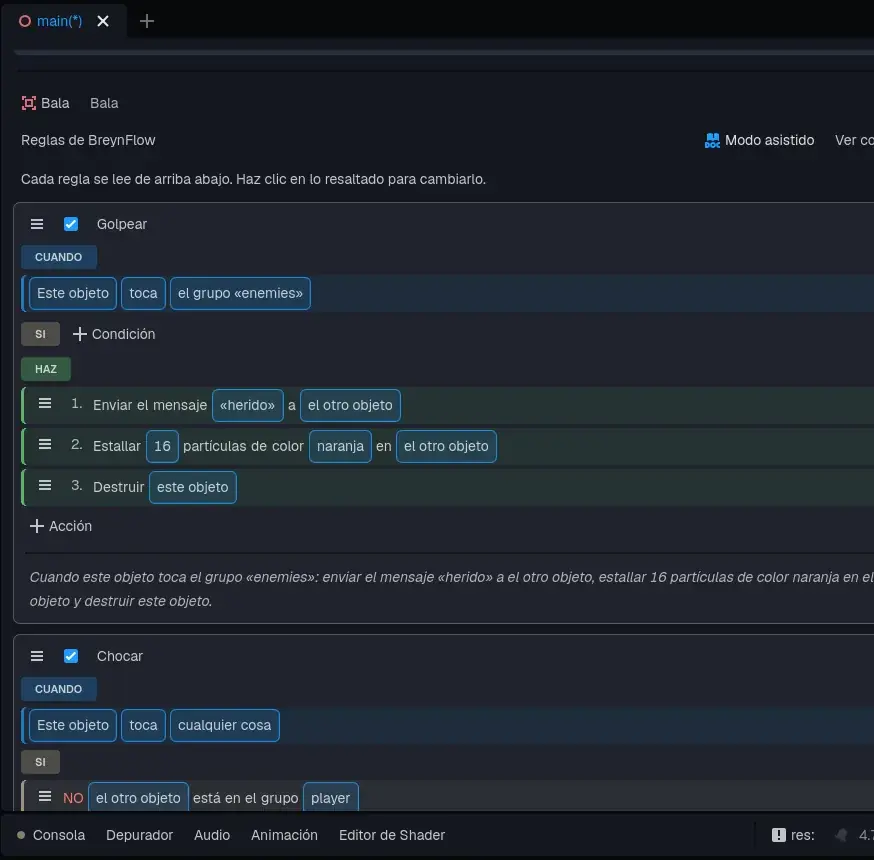Open the 'cualquier cosa' chip
The image size is (874, 860).
(x=225, y=725)
